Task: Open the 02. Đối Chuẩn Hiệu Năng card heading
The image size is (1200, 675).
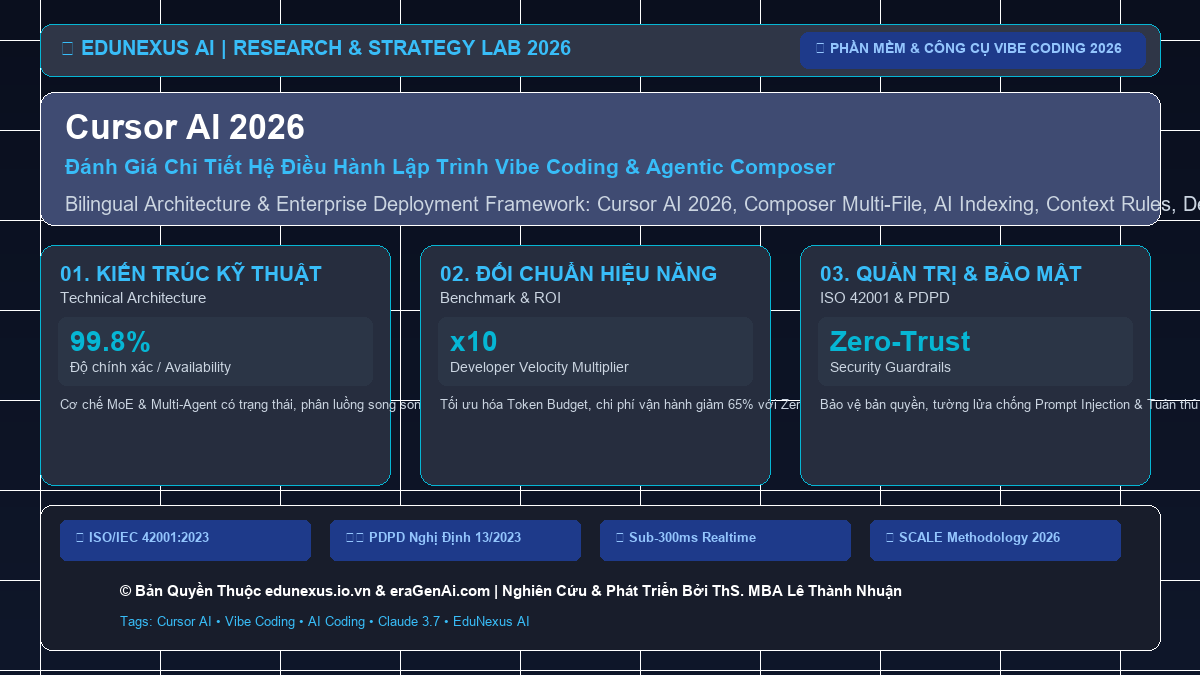Action: tap(578, 274)
